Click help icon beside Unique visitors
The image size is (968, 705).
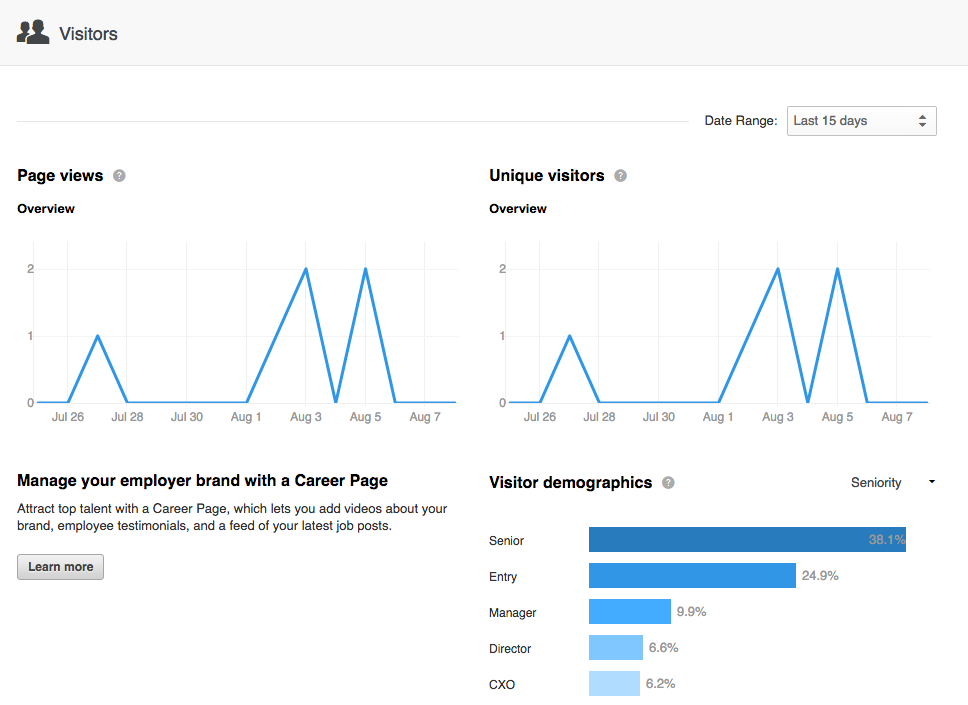click(620, 176)
